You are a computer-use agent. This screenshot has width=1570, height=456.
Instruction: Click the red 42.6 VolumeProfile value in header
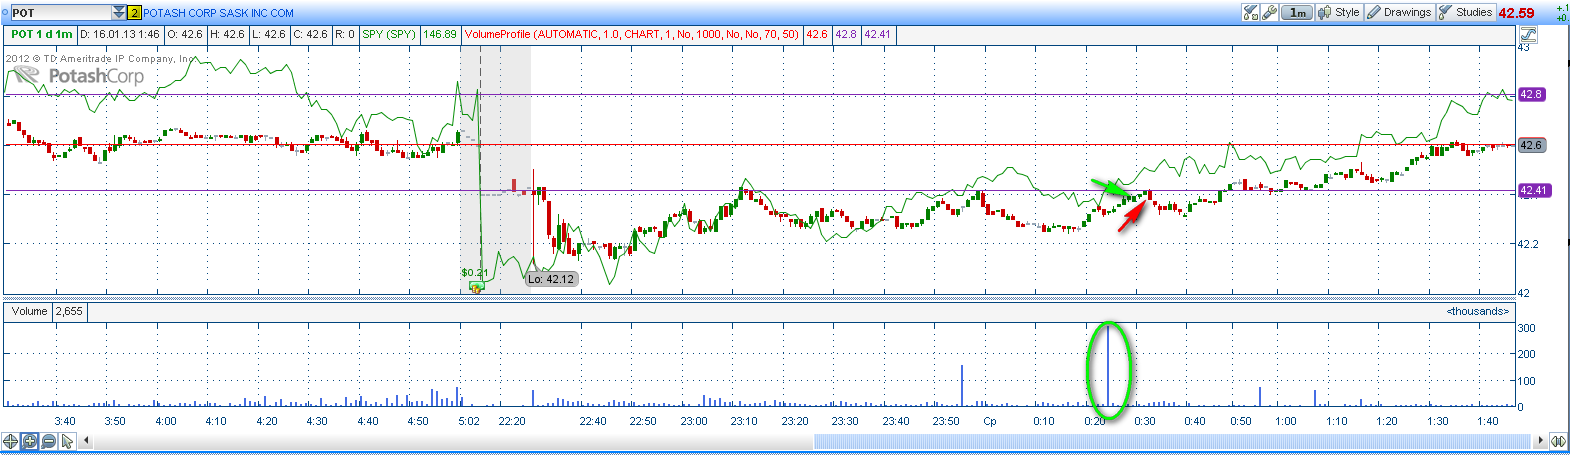point(817,34)
